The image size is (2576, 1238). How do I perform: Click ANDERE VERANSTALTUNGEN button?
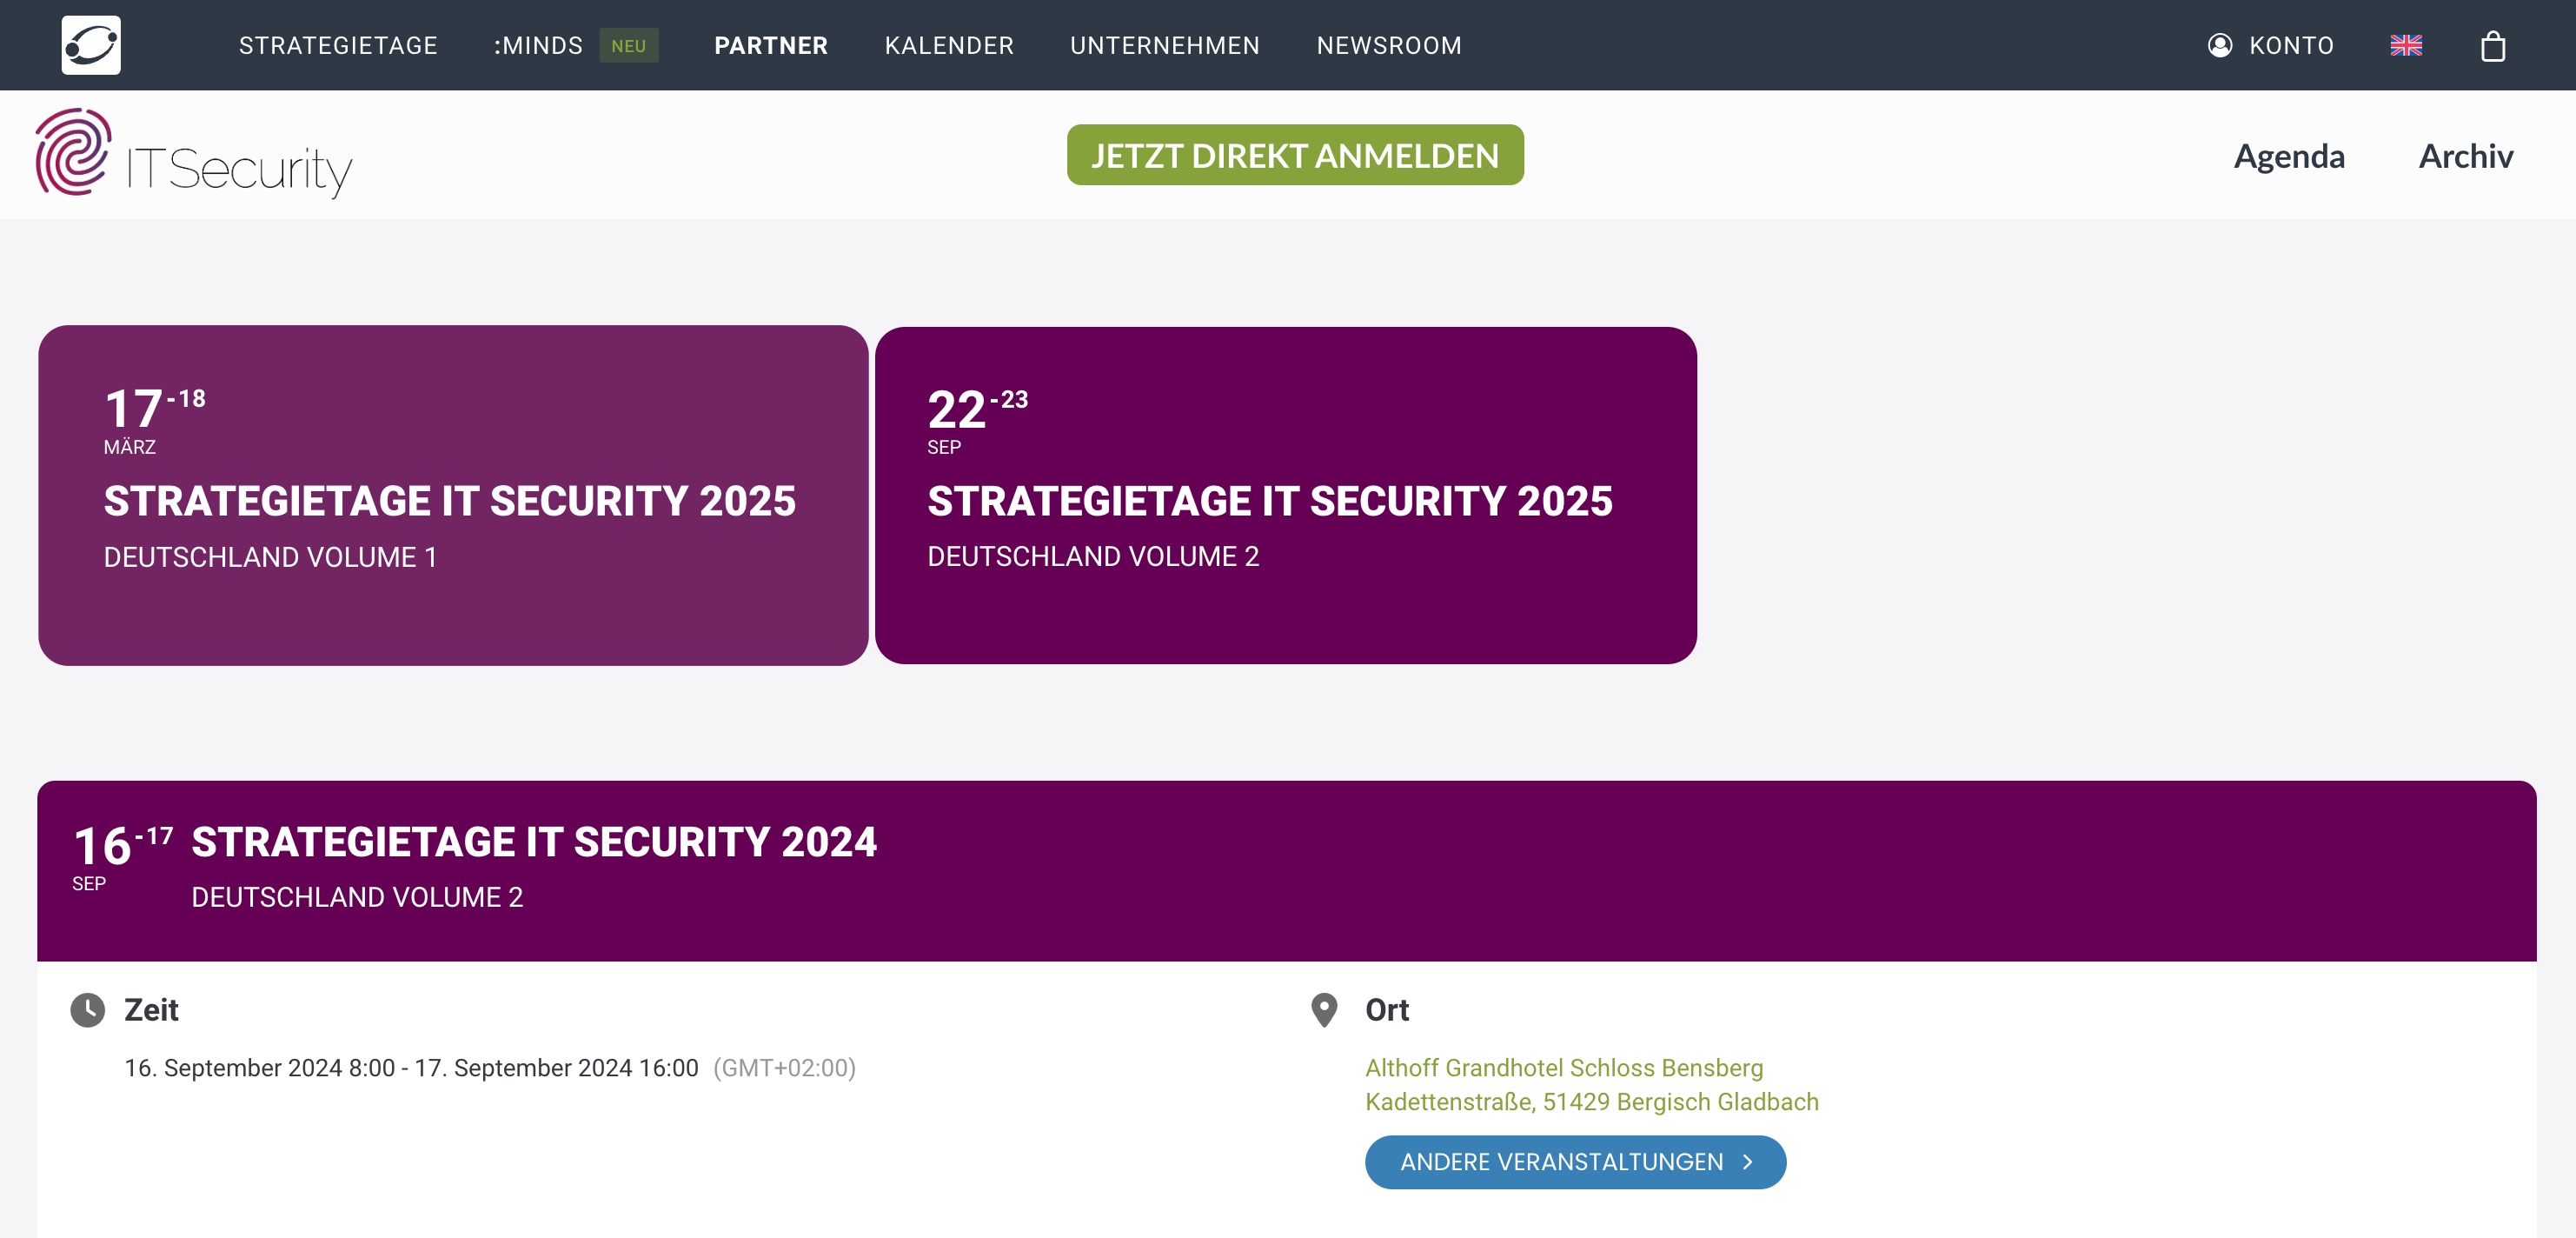pyautogui.click(x=1575, y=1162)
